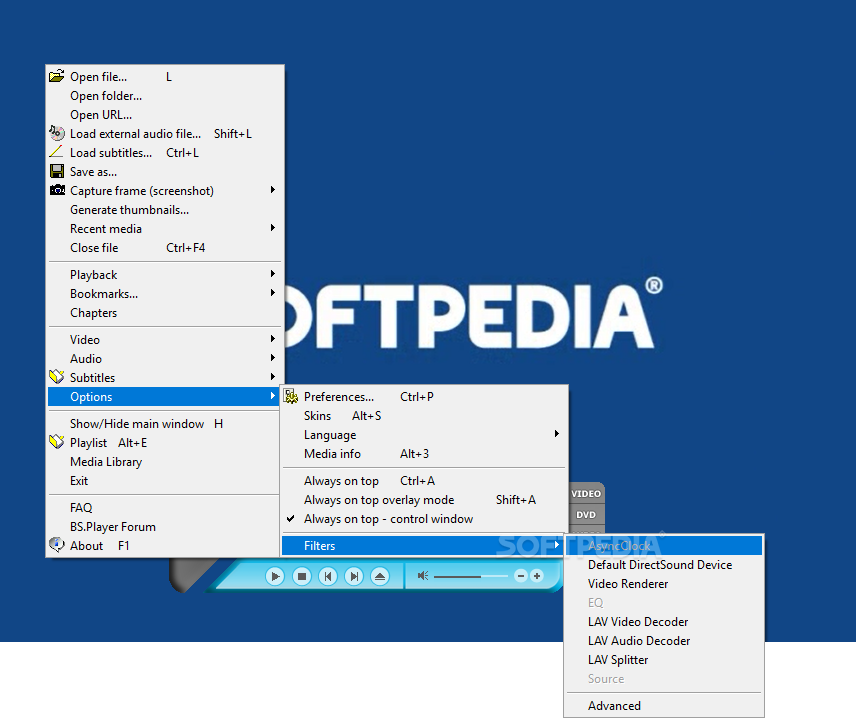Screen dimensions: 856x718
Task: Skip to next track in player
Action: (354, 576)
